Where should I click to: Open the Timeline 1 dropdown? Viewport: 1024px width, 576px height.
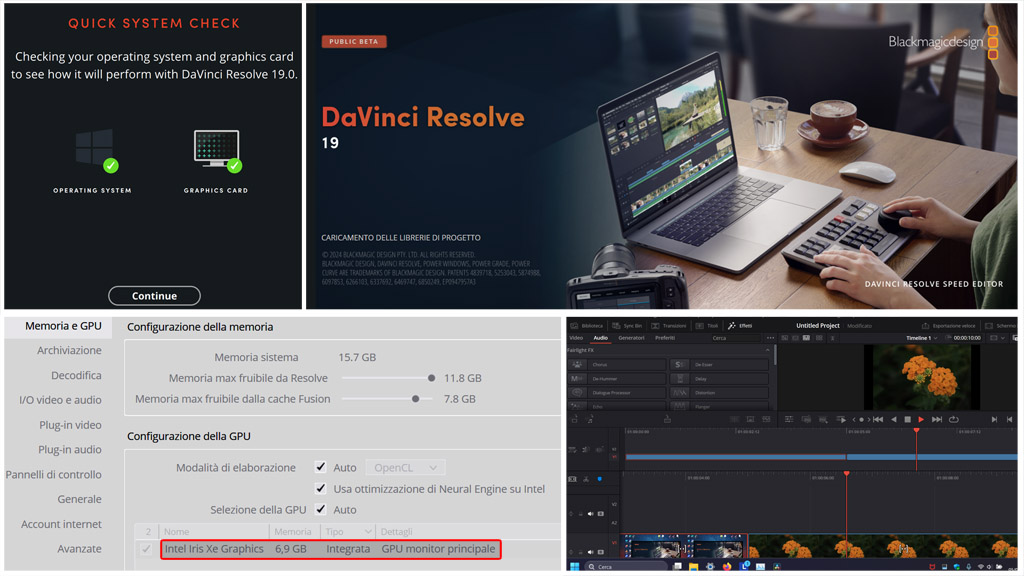tap(921, 338)
